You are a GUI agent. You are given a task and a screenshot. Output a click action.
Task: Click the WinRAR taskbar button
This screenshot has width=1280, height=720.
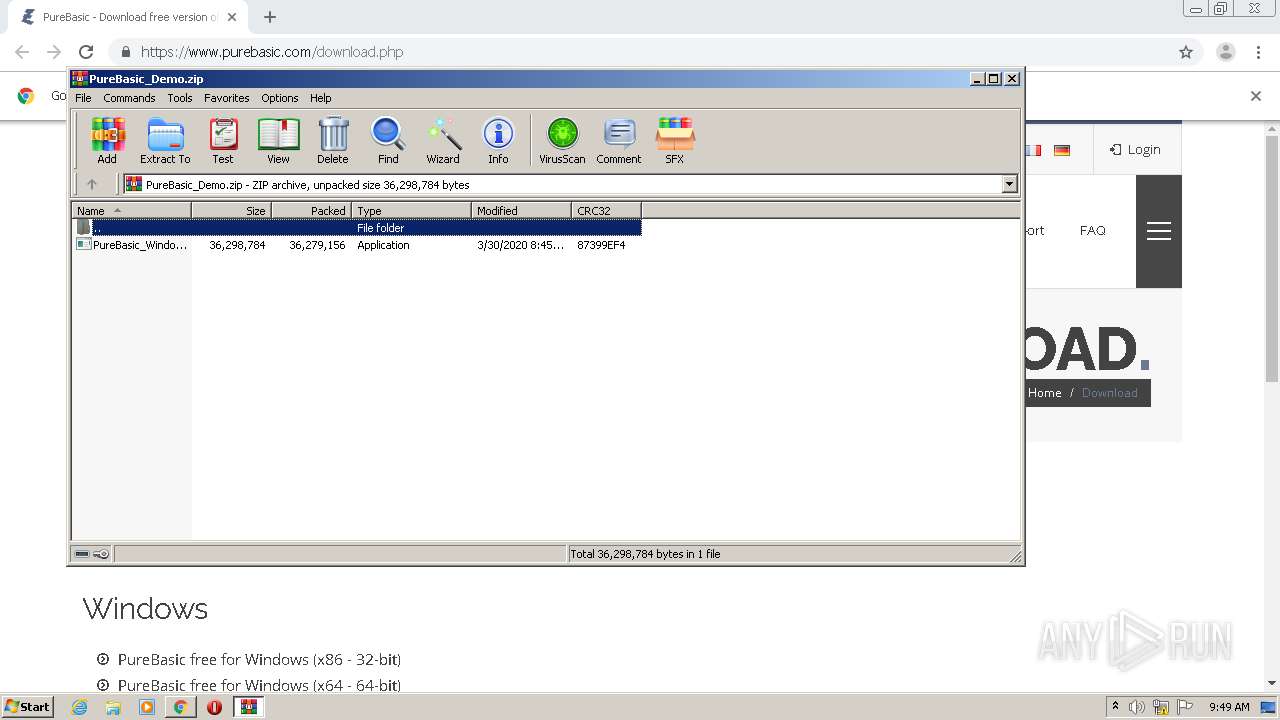point(248,707)
